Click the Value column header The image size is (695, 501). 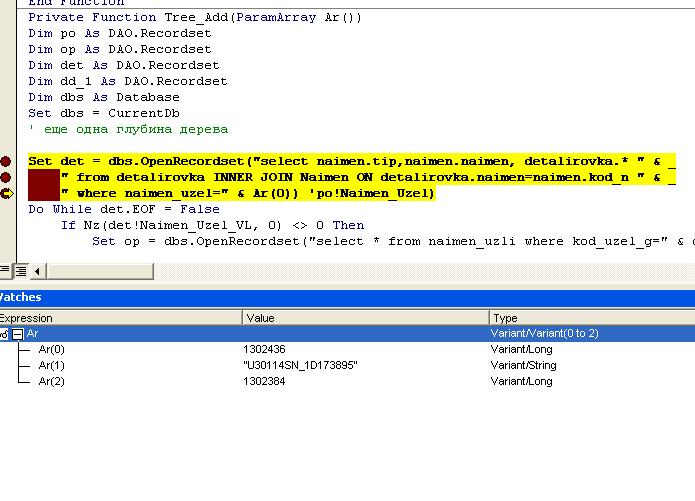pos(366,318)
